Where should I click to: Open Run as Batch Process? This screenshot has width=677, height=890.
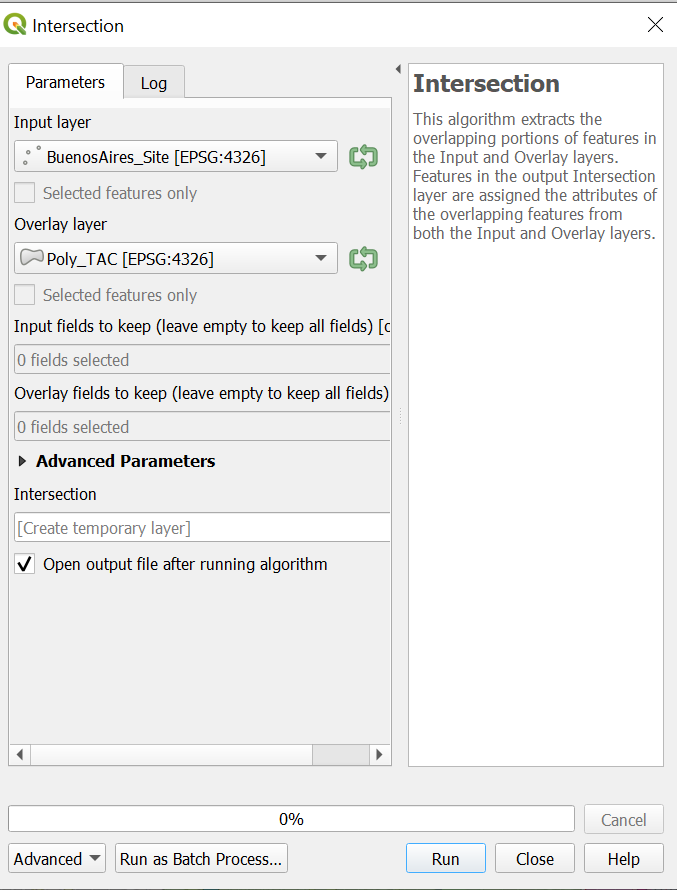click(200, 858)
